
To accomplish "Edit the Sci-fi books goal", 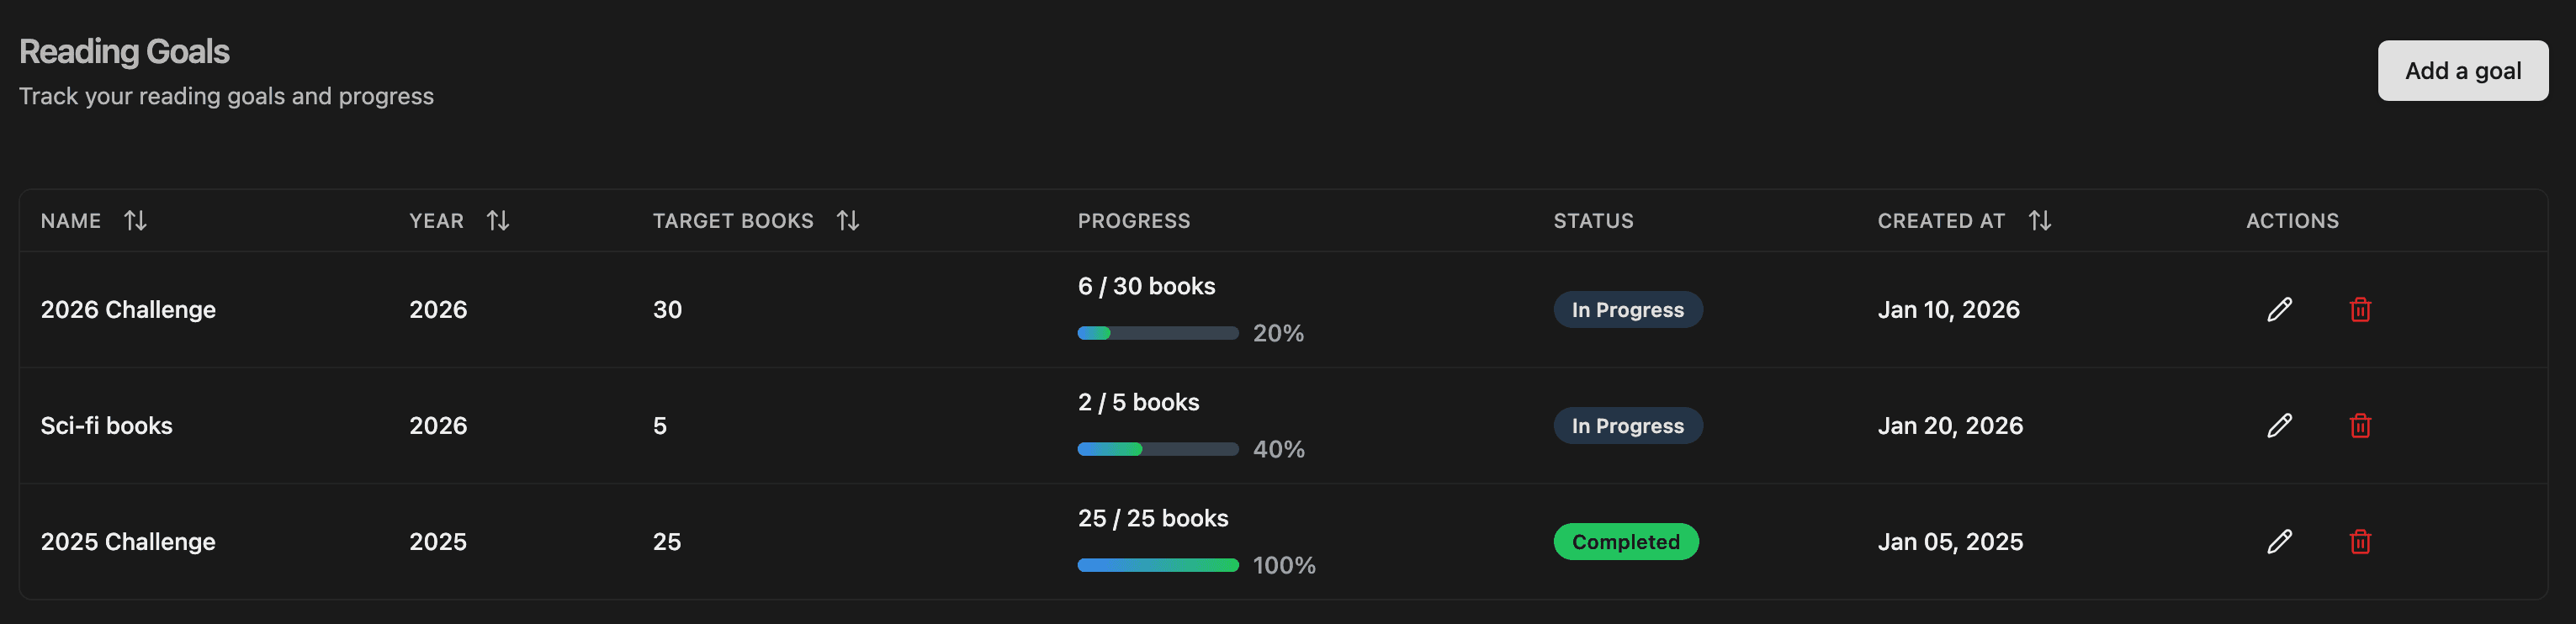I will pos(2278,425).
